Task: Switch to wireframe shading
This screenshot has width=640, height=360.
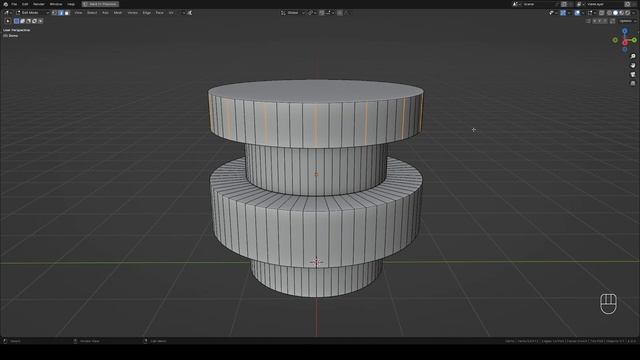Action: tap(609, 13)
